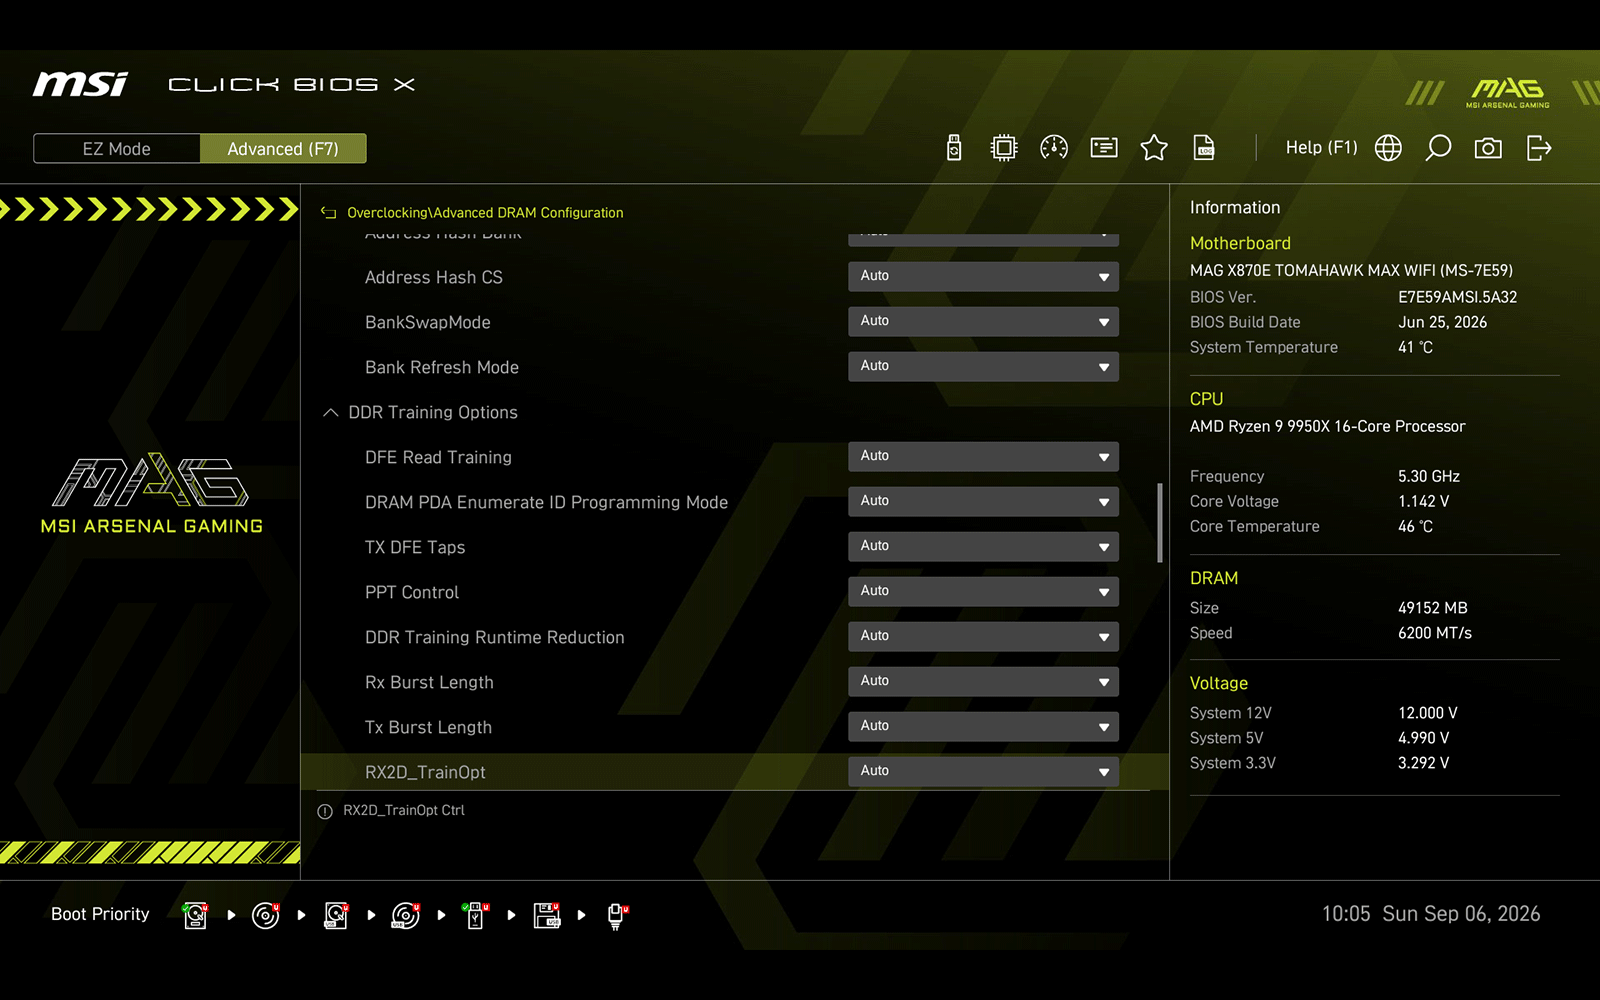Click the first boot priority device icon
The image size is (1600, 1000).
pyautogui.click(x=196, y=915)
